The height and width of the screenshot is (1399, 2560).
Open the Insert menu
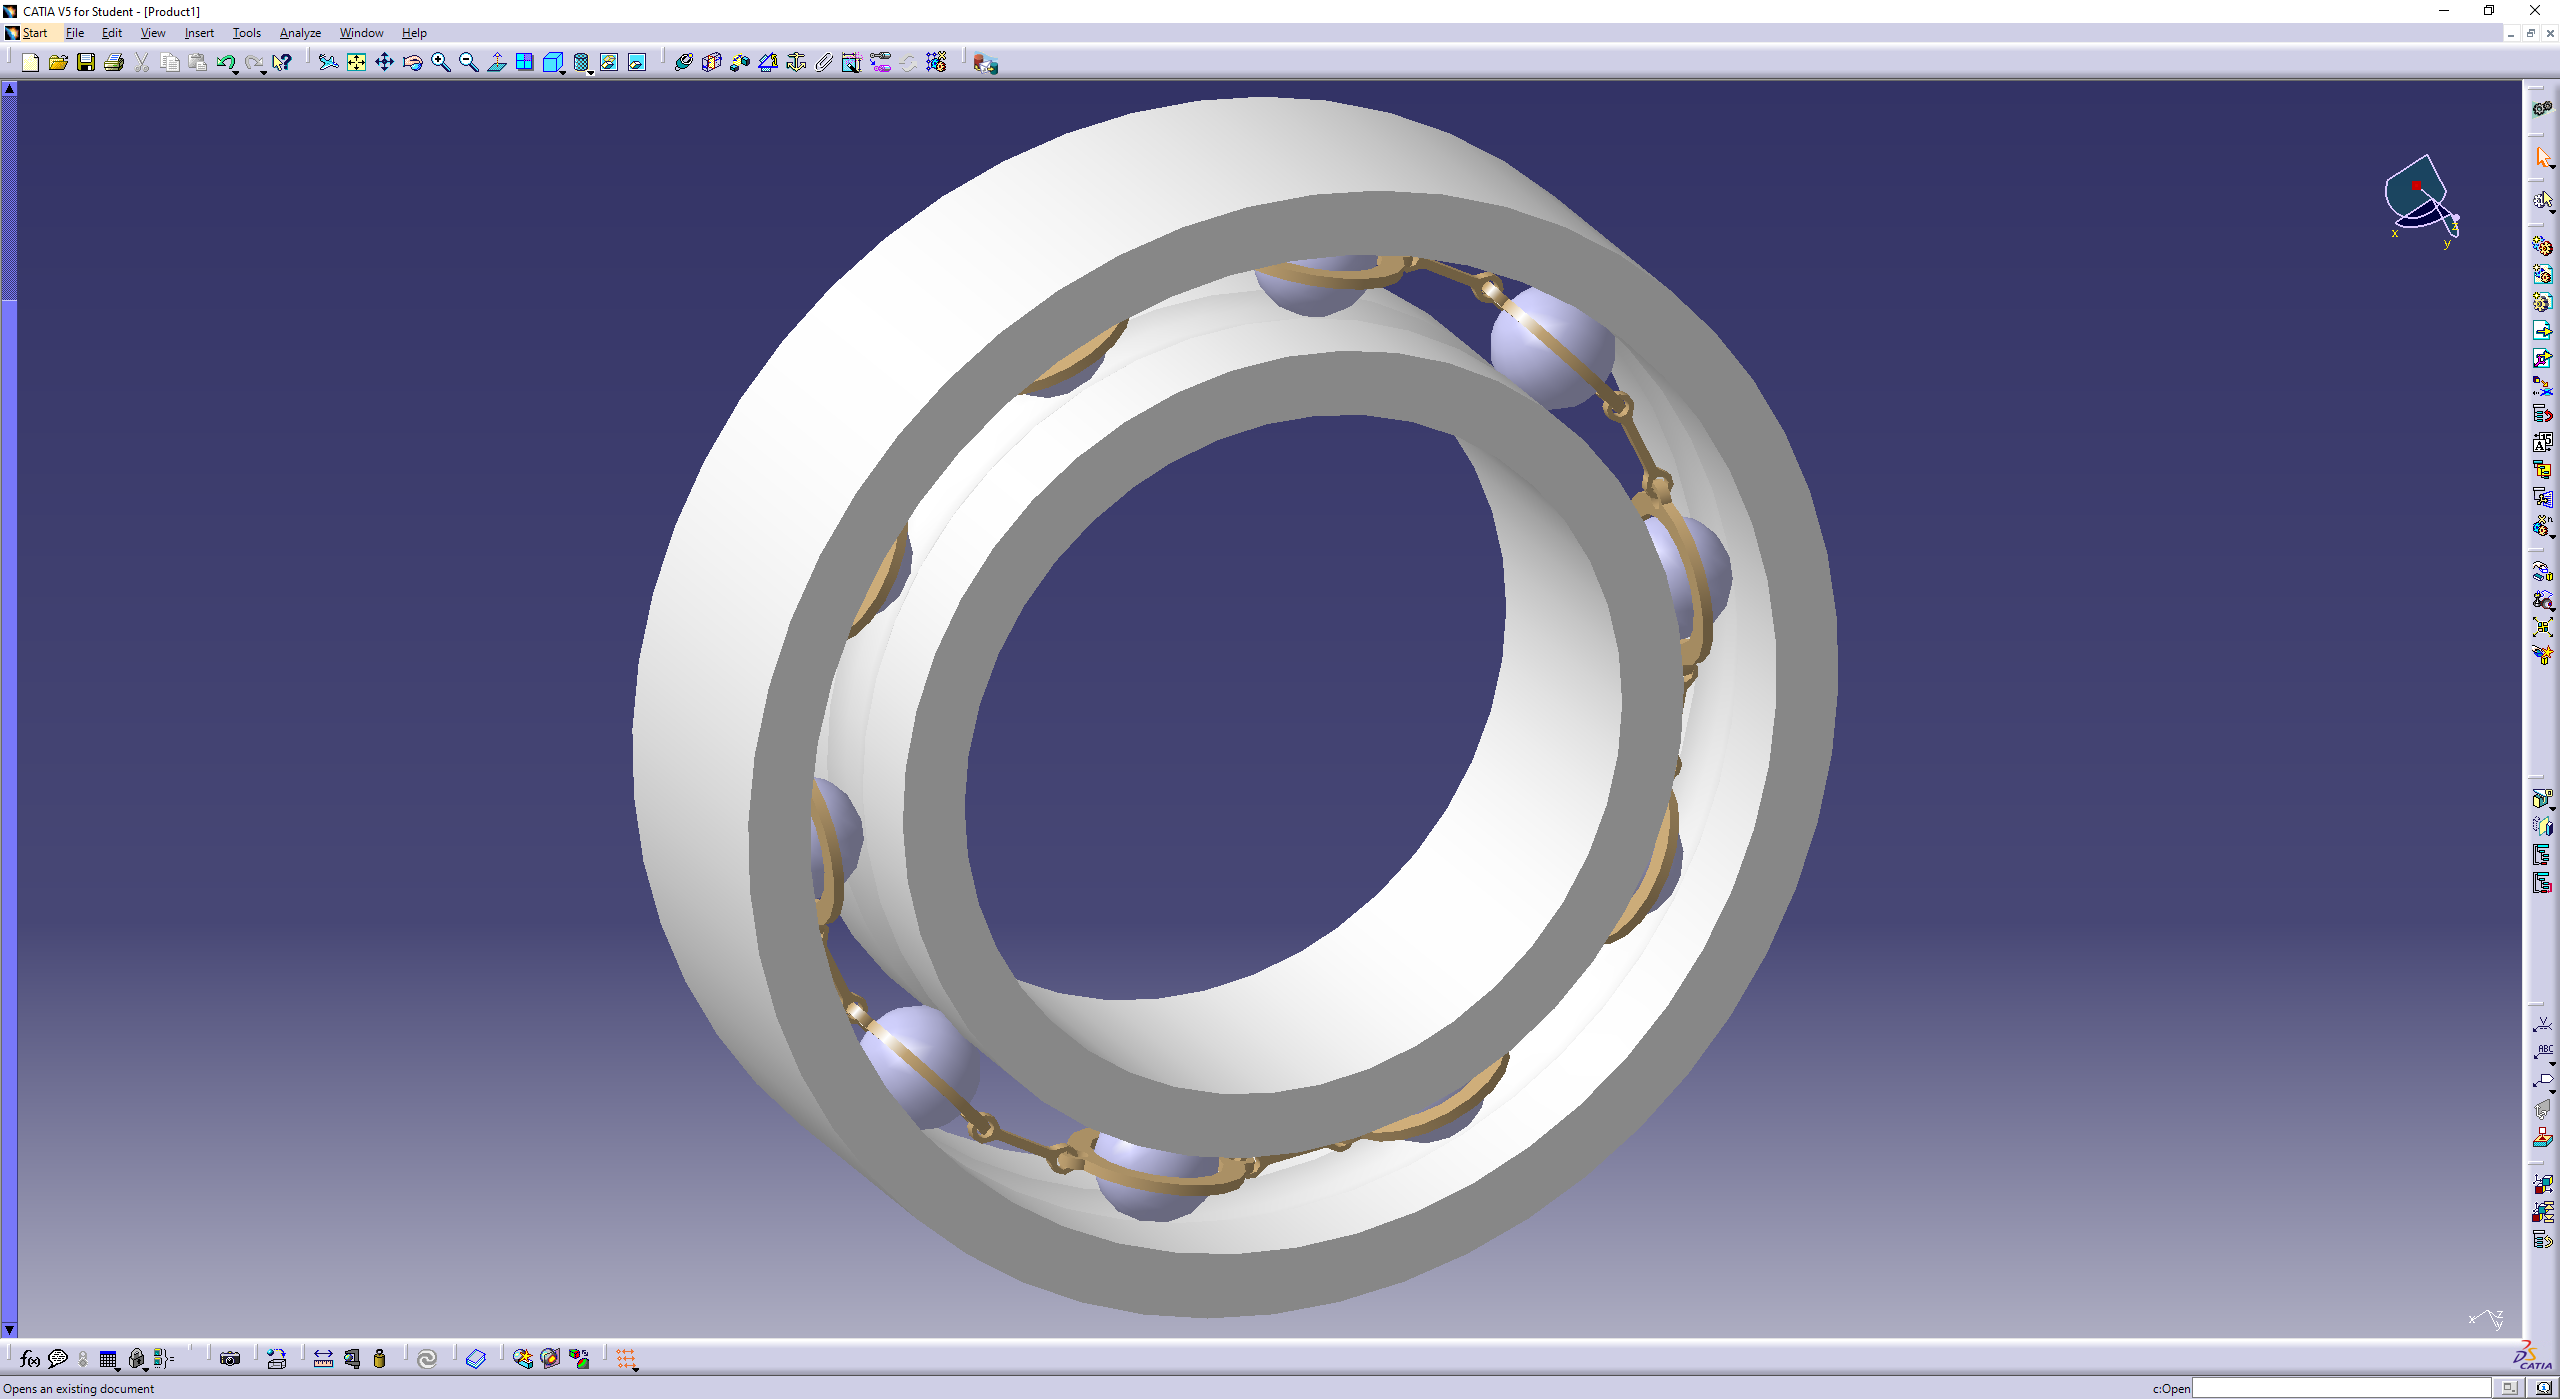(199, 33)
